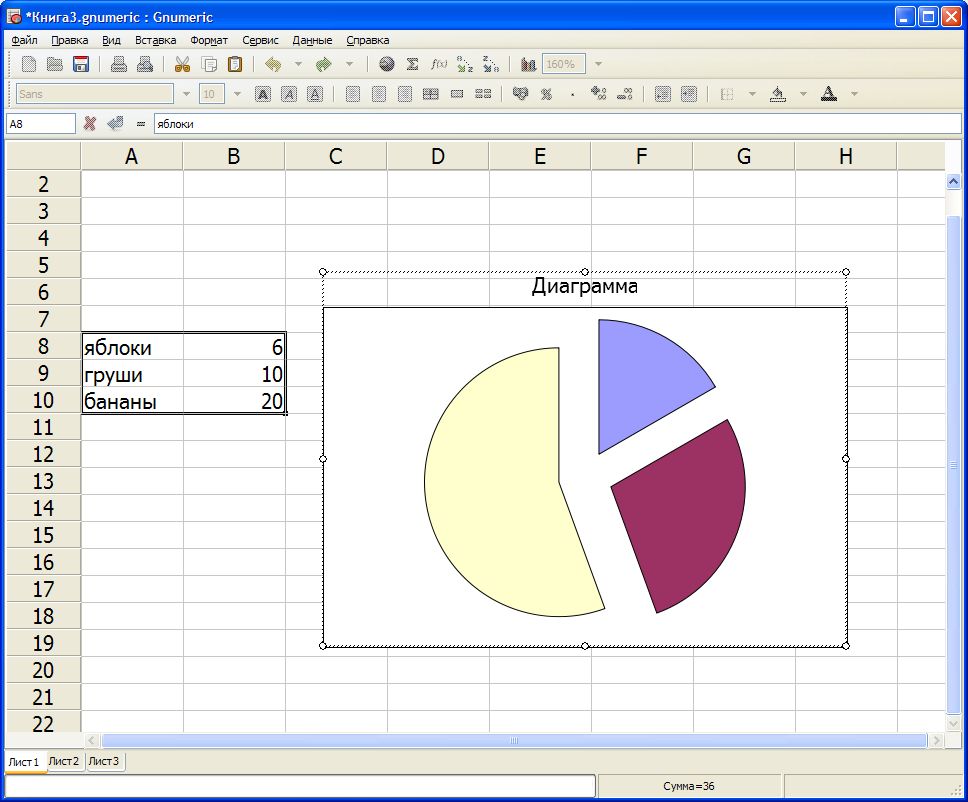Open the undo history dropdown arrow
Viewport: 968px width, 802px height.
tap(297, 64)
